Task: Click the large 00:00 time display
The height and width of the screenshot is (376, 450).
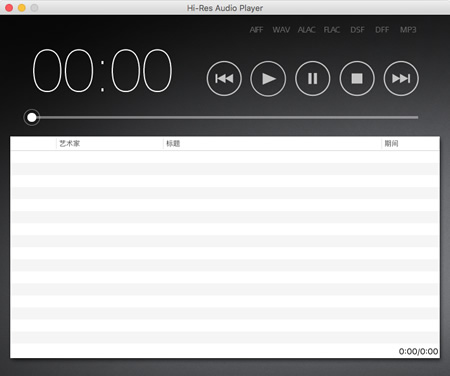Action: pyautogui.click(x=102, y=70)
